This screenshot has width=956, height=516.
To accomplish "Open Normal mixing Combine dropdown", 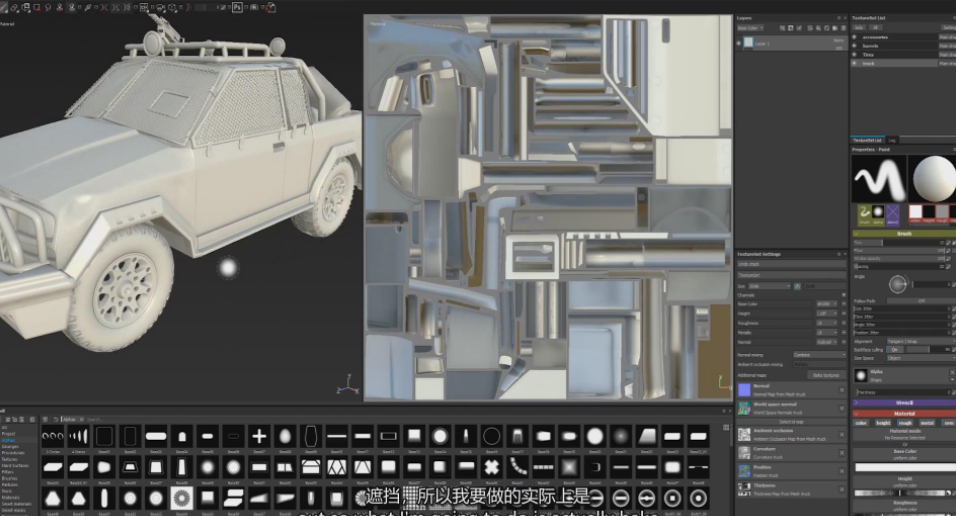I will coord(819,355).
